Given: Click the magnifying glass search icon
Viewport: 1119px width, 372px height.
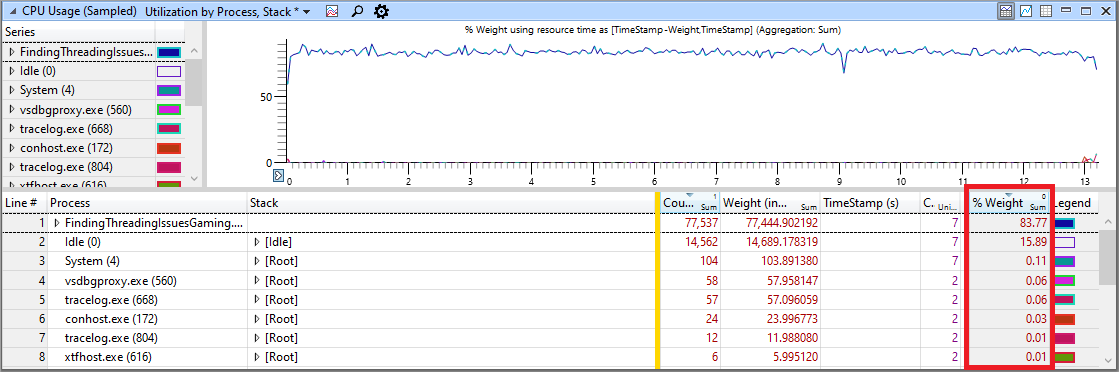Looking at the screenshot, I should (358, 11).
